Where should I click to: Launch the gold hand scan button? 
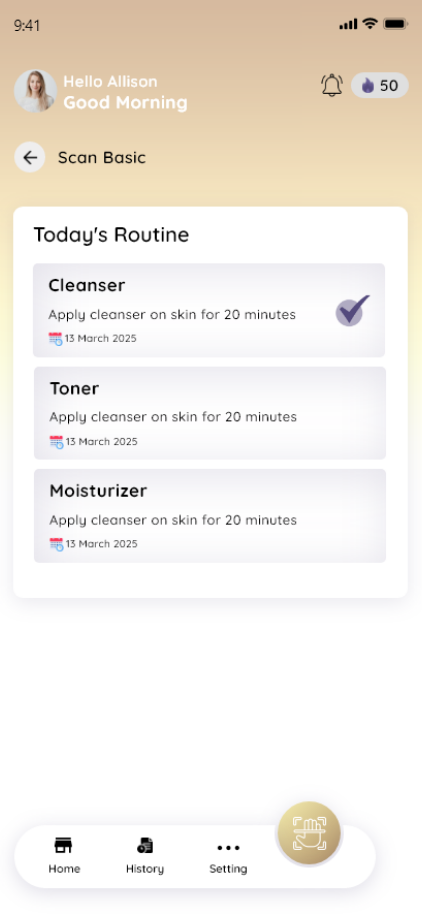coord(309,834)
